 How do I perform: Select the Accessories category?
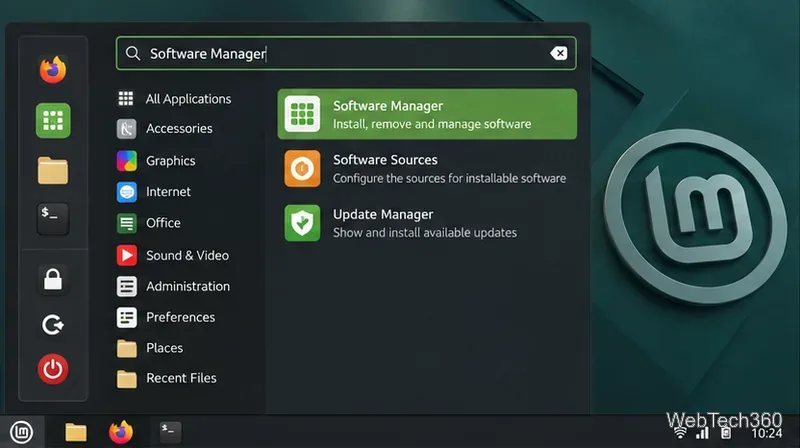[164, 129]
